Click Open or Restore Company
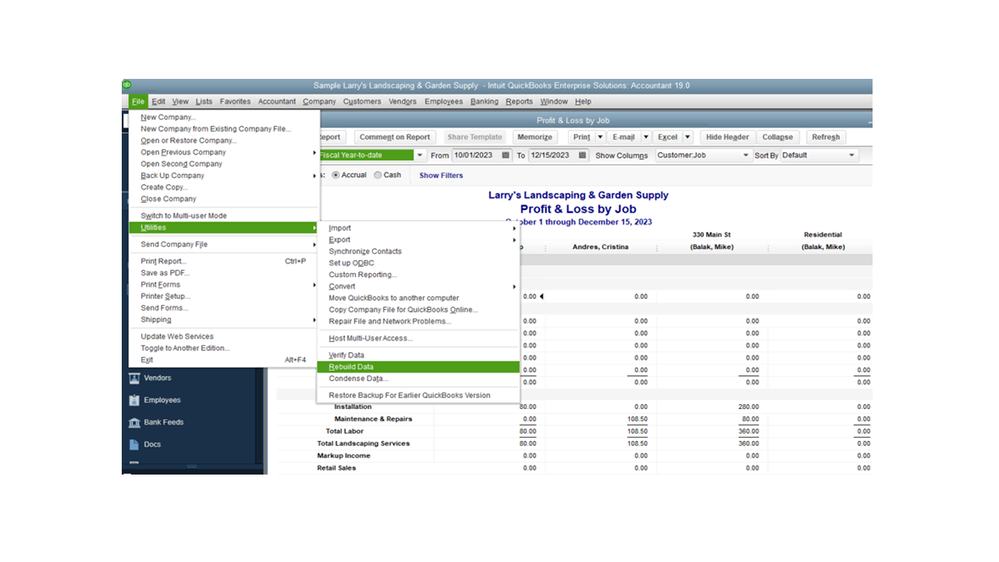This screenshot has height=562, width=999. tap(224, 140)
